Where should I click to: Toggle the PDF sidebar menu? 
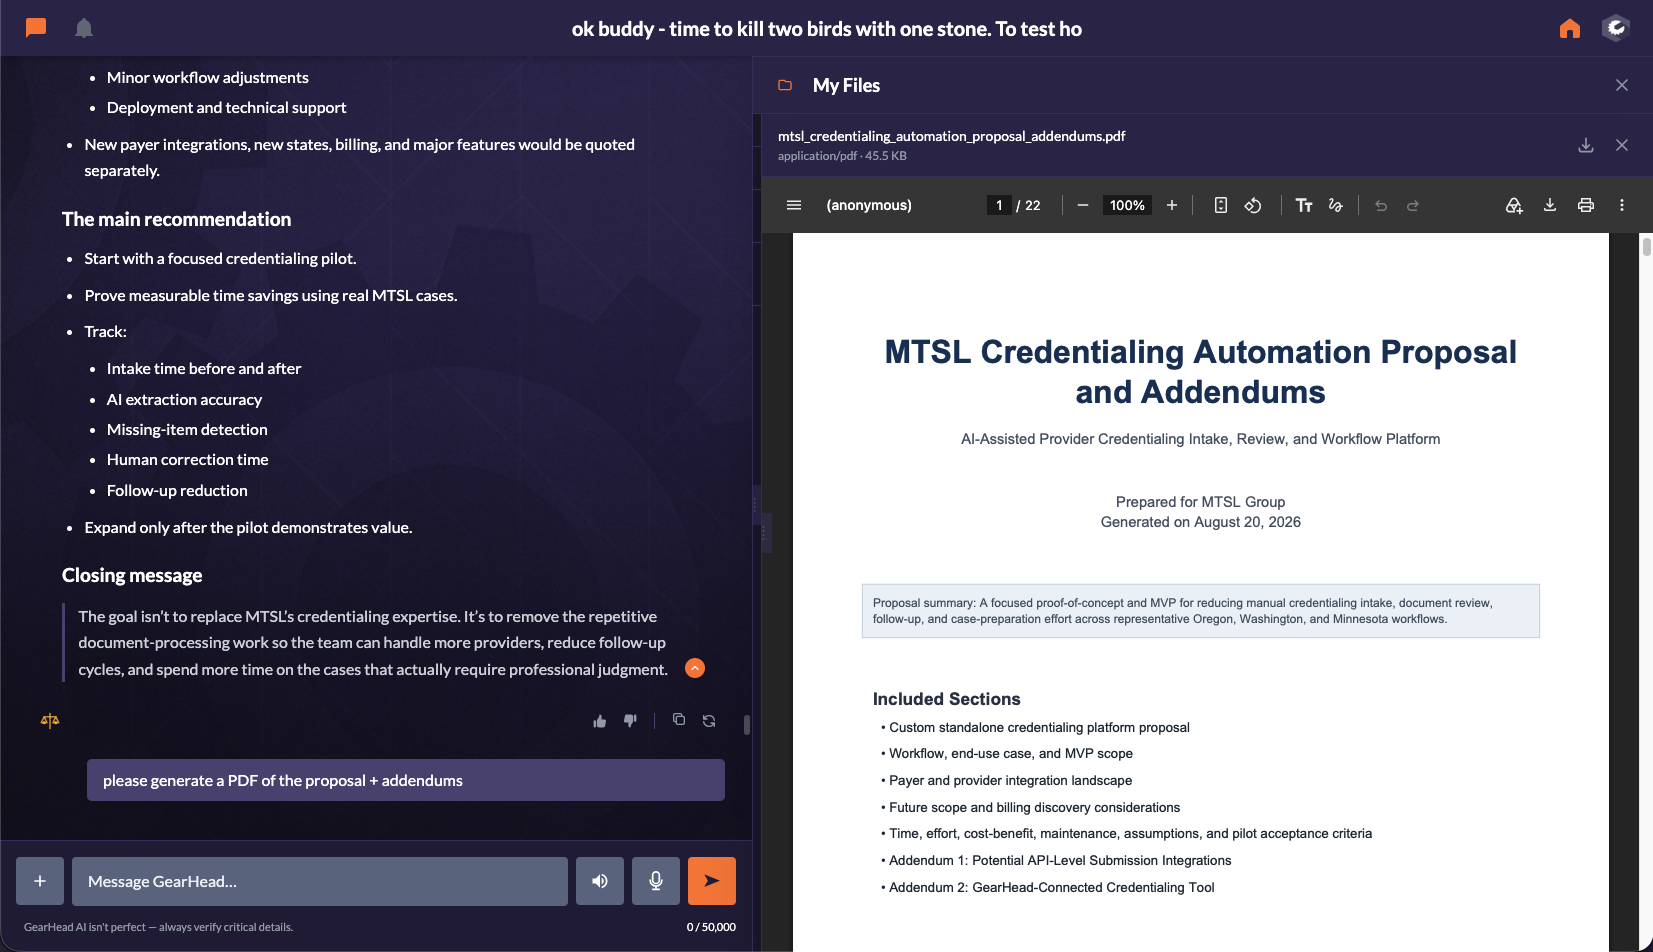794,205
